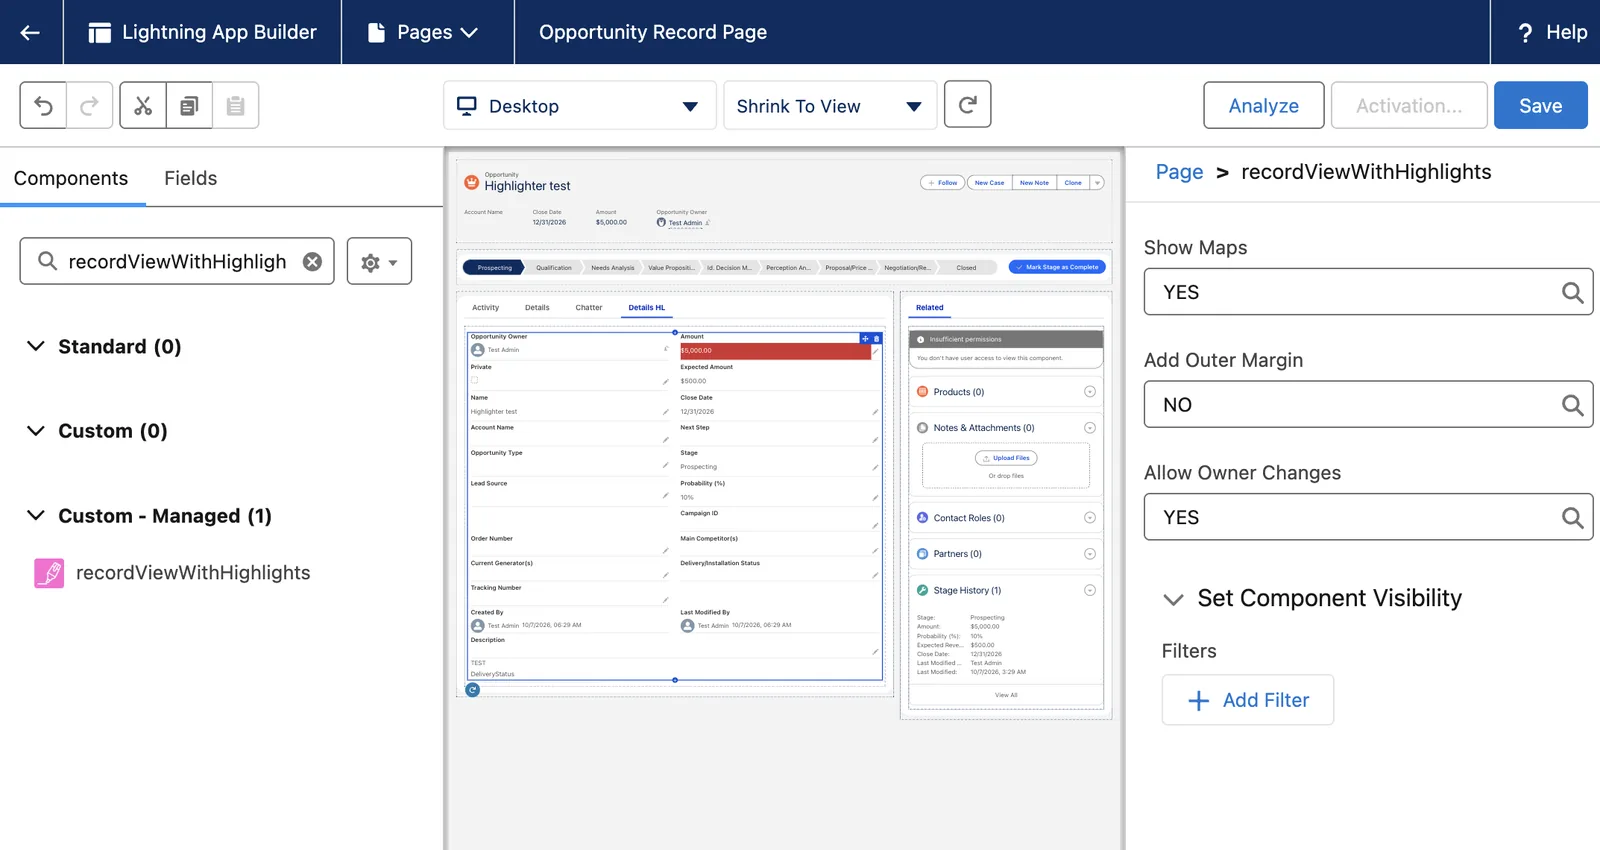Click the Lightning App Builder icon
The image size is (1600, 850).
(x=99, y=33)
